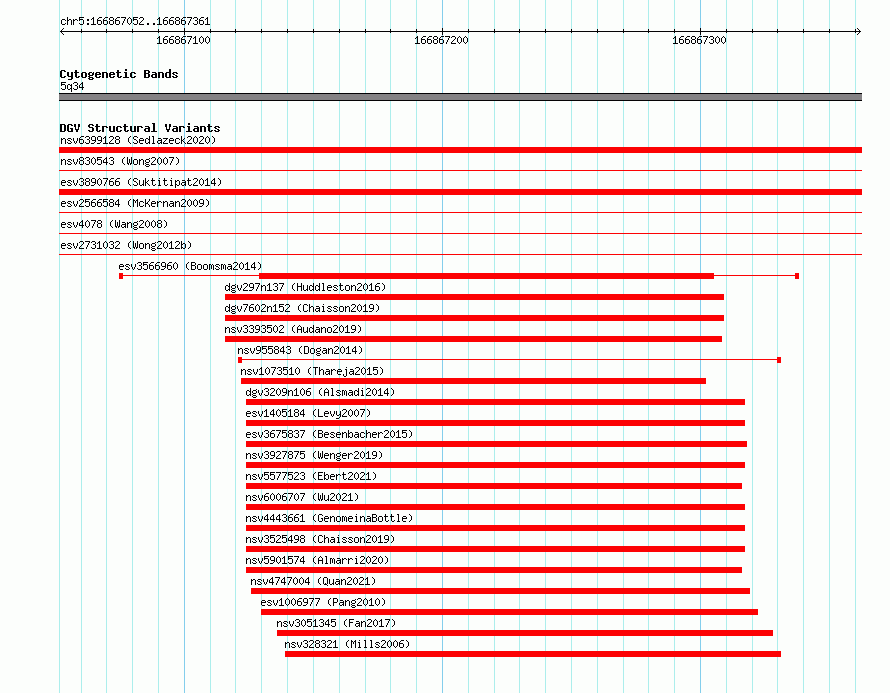The image size is (890, 693).
Task: Click the red bar under nsv328321 (Mills2006)
Action: 533,654
